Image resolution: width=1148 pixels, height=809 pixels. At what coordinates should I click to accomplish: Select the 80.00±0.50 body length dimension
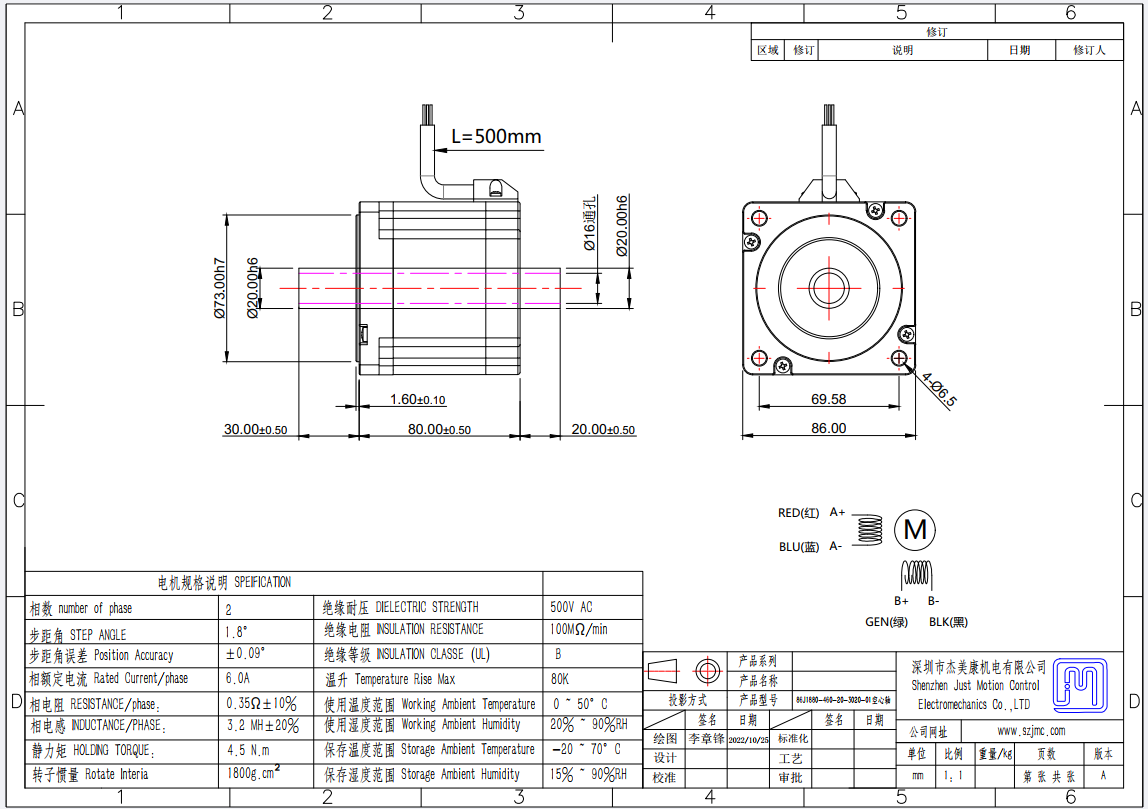pyautogui.click(x=438, y=429)
